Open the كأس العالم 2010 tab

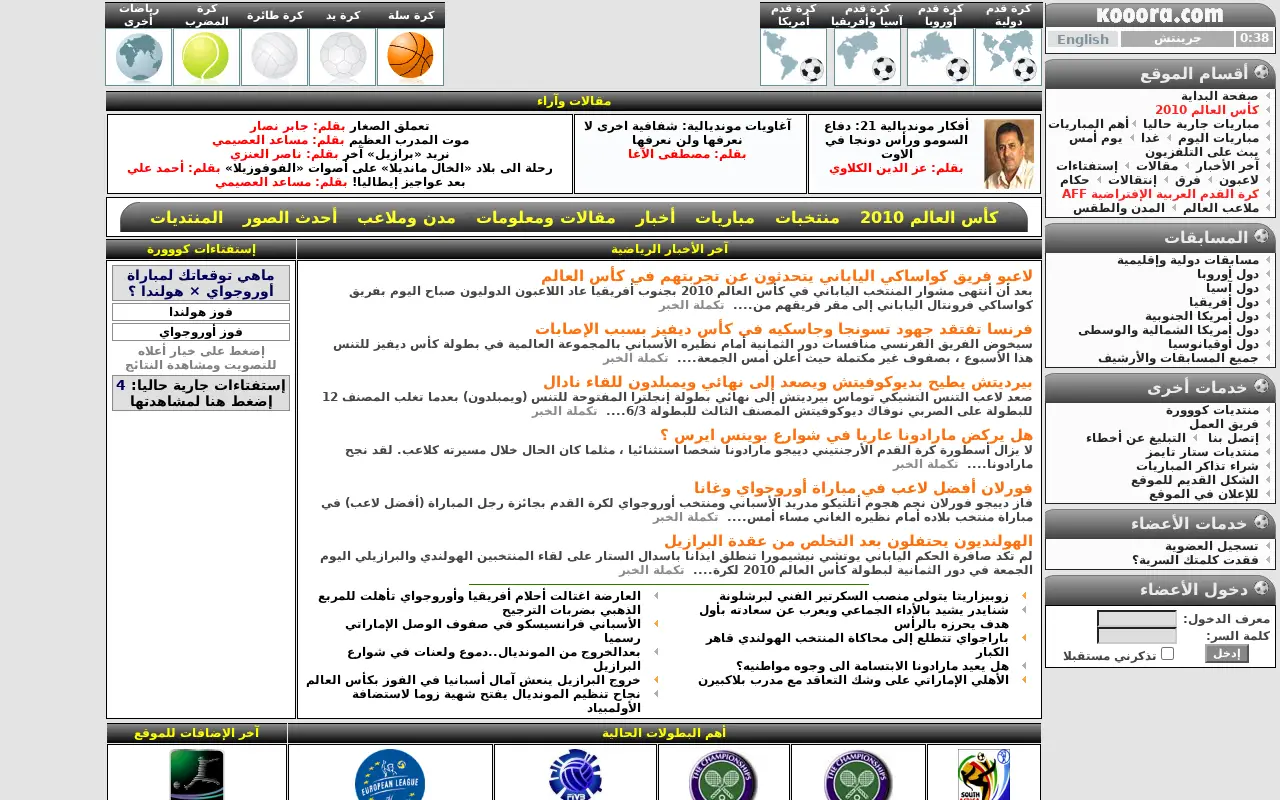[x=929, y=217]
